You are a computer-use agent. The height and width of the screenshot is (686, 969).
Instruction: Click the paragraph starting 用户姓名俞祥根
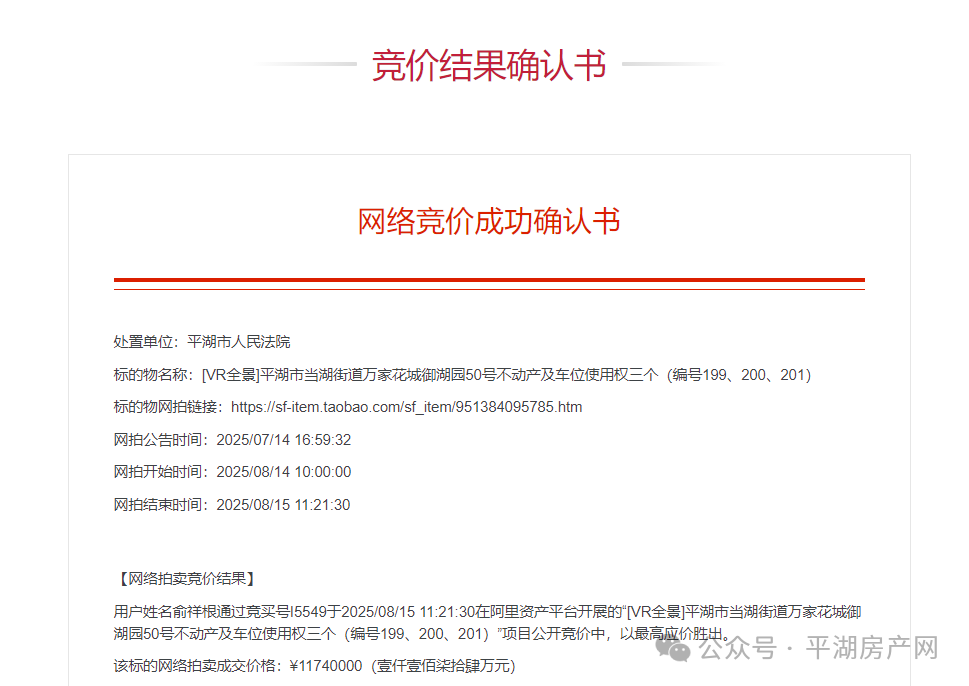pyautogui.click(x=487, y=623)
